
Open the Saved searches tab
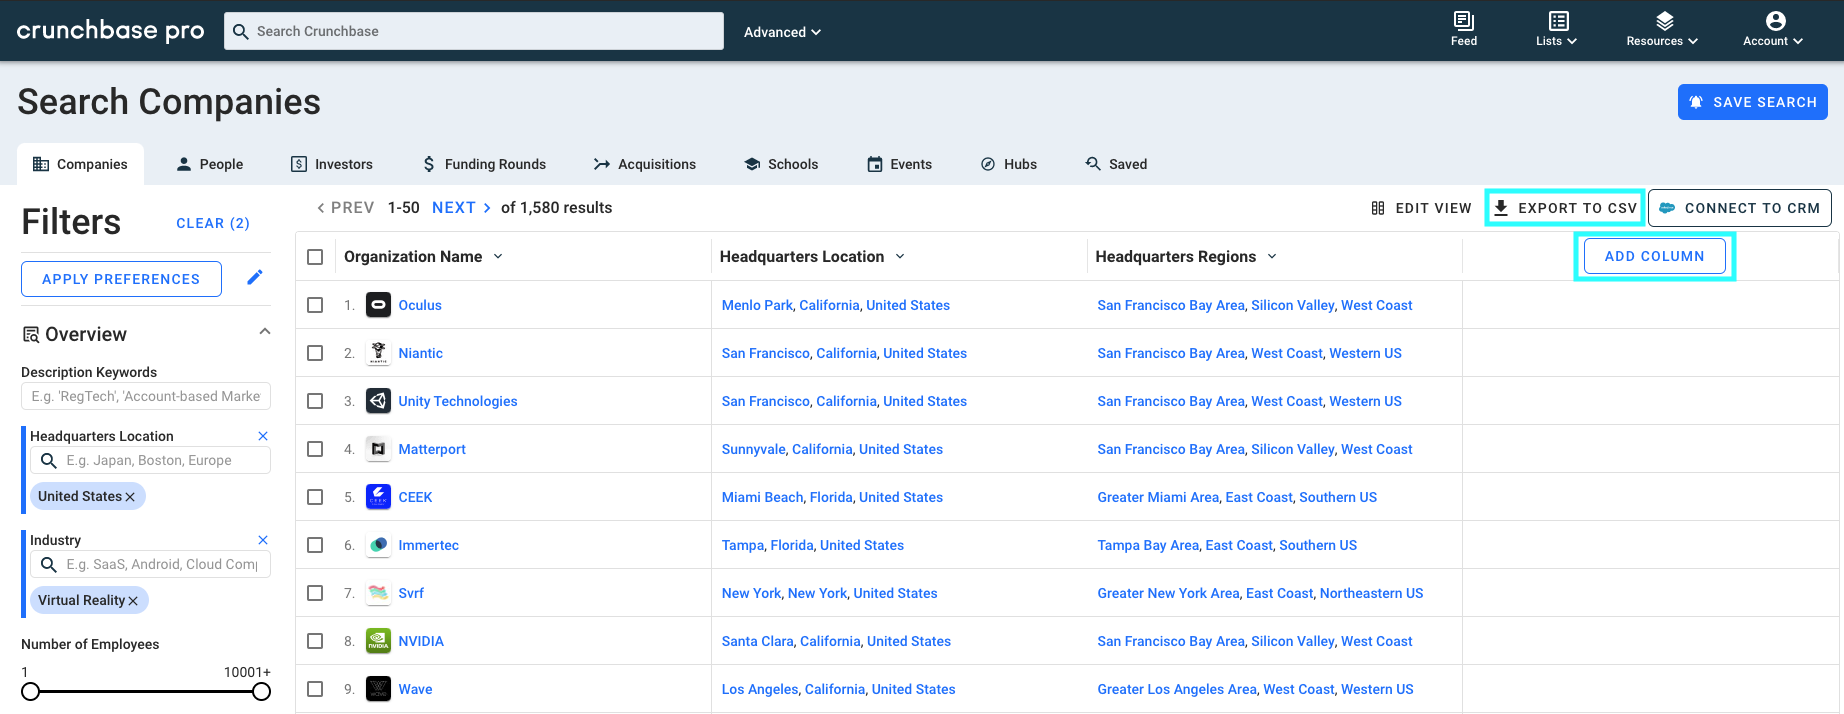point(1116,164)
